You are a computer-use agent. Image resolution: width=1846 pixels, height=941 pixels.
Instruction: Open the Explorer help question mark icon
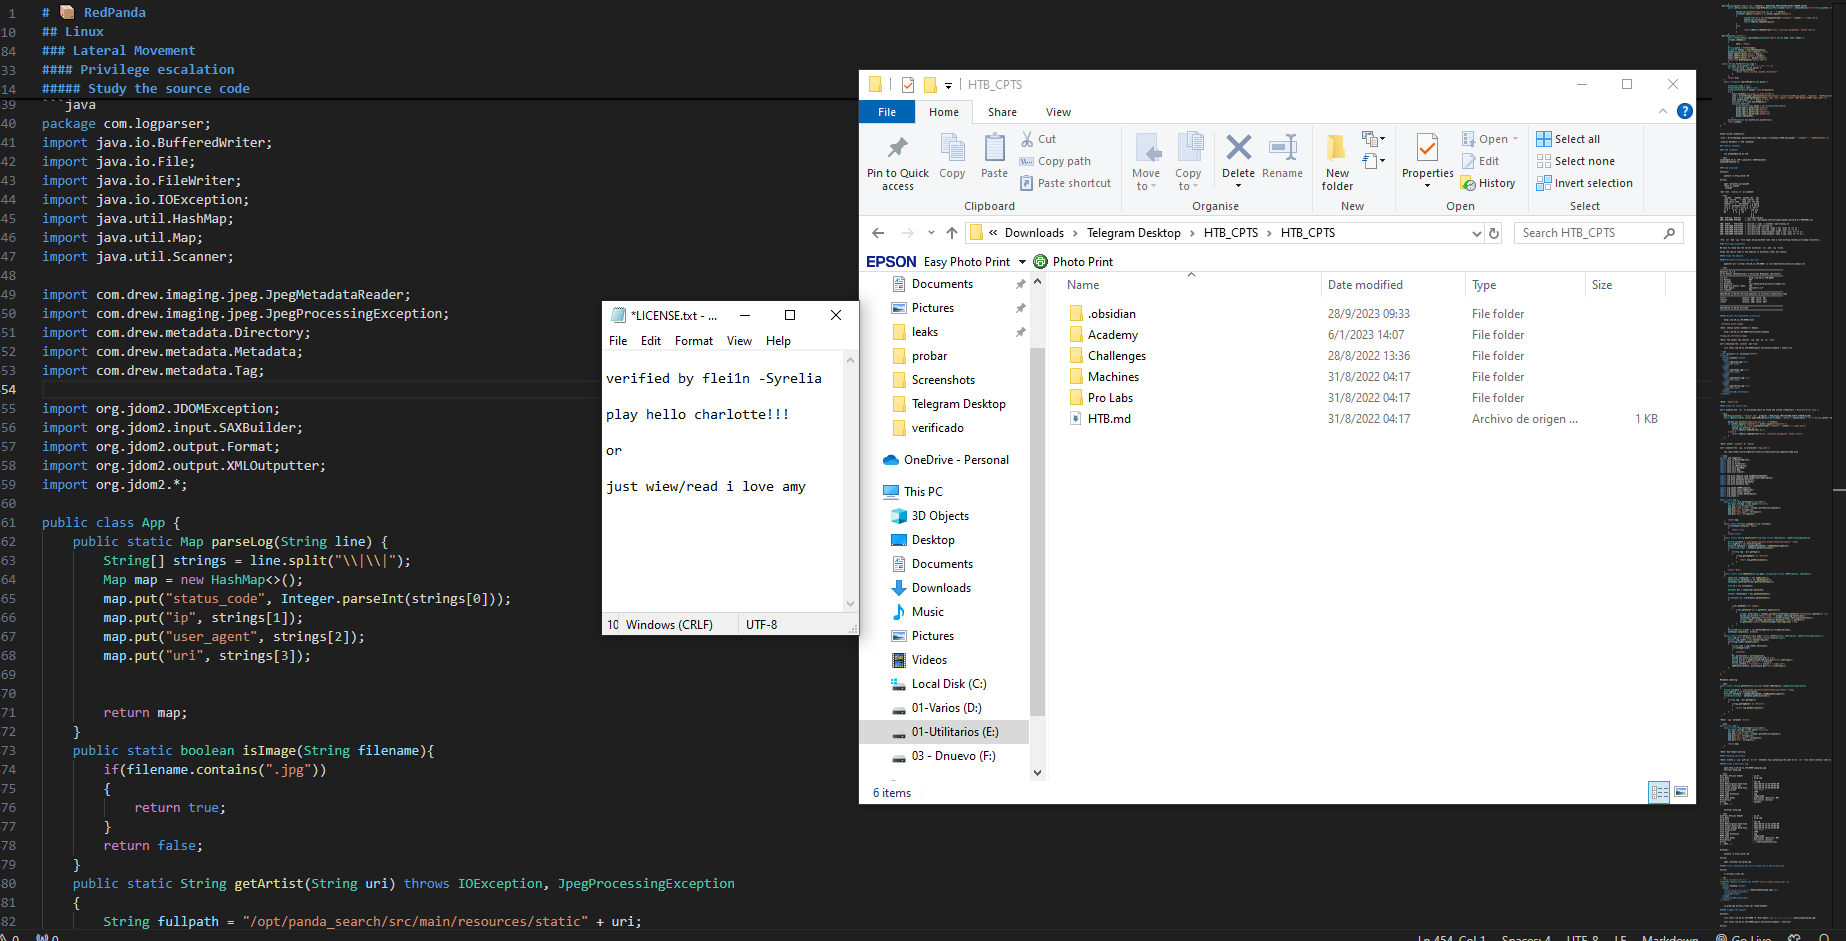pyautogui.click(x=1685, y=111)
